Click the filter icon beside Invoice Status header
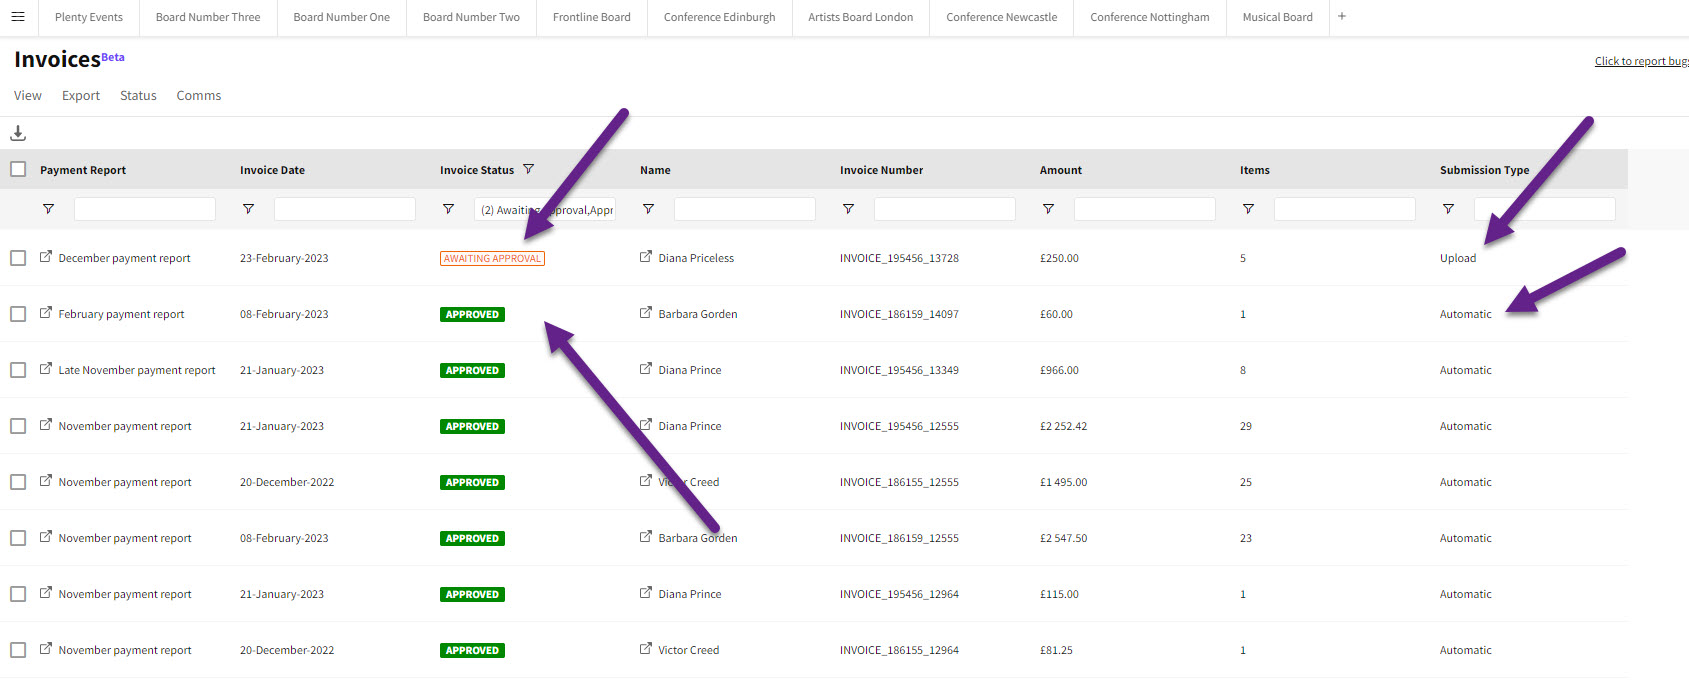Screen dimensions: 1689x685 point(529,170)
